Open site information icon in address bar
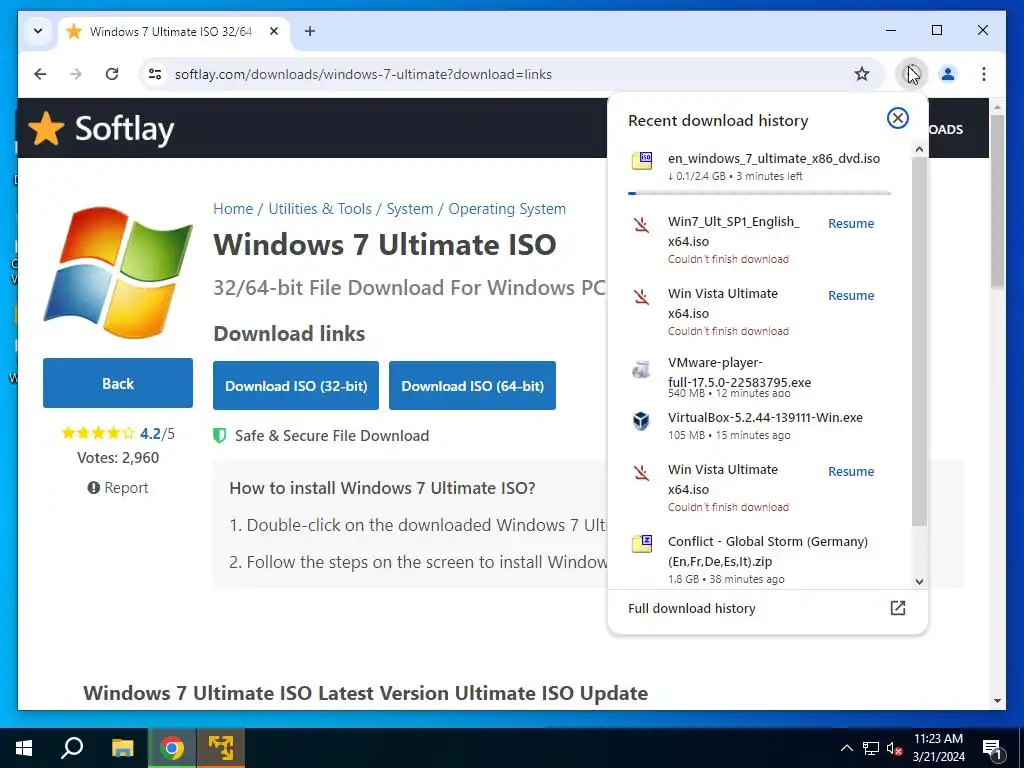Screen dimensions: 1024x768 click(155, 74)
